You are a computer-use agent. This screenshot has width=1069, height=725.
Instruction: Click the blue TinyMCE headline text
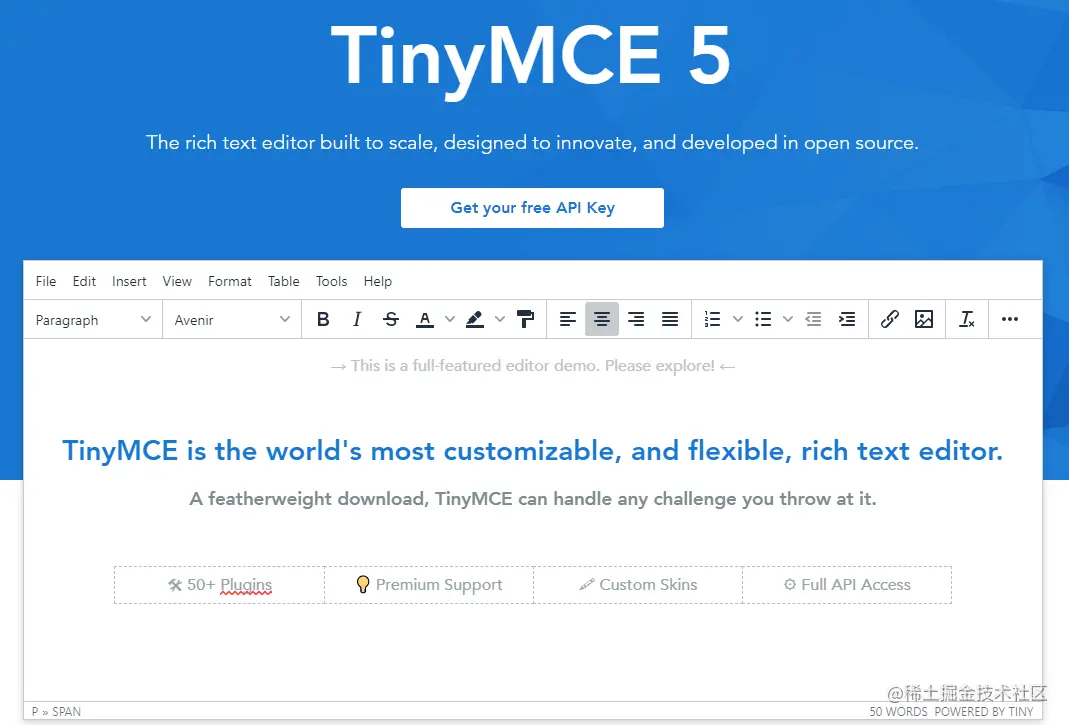point(532,451)
